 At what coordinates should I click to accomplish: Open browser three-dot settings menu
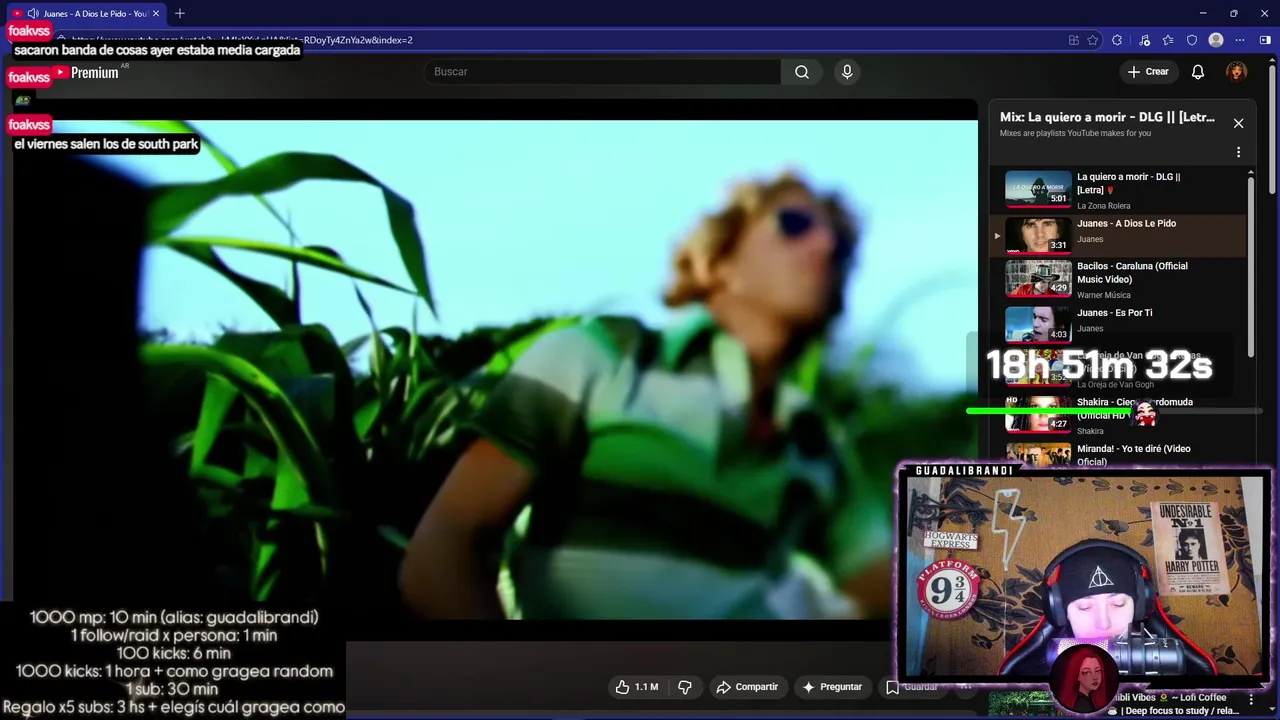coord(1240,40)
